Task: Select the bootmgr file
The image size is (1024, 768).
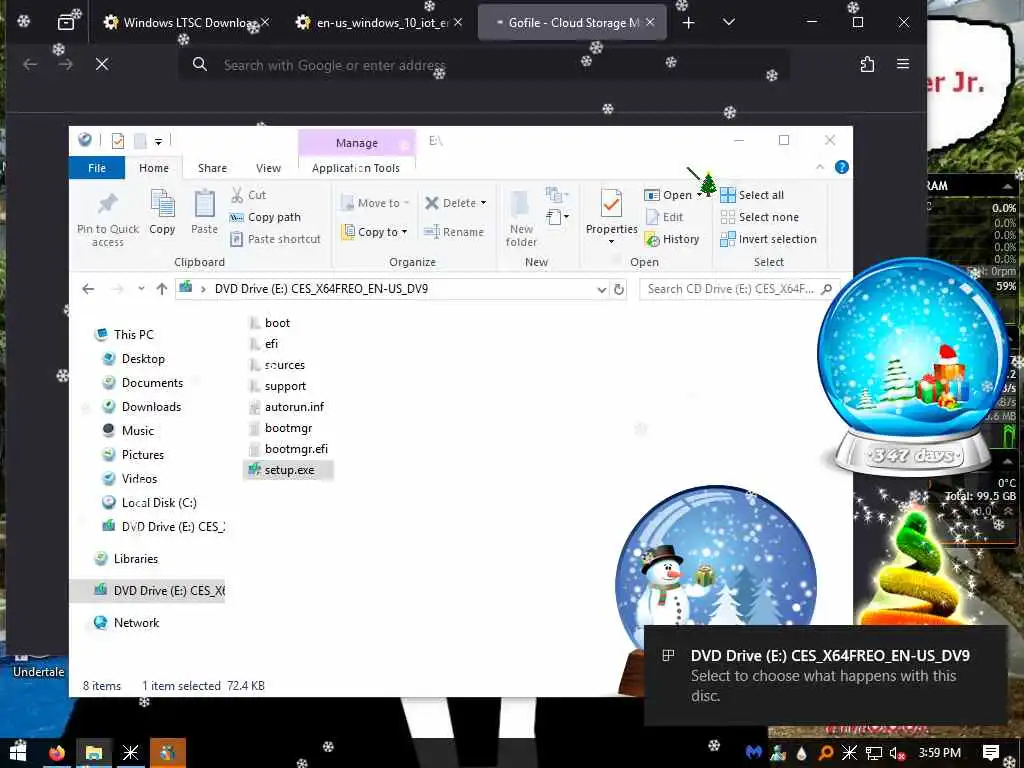Action: point(280,428)
